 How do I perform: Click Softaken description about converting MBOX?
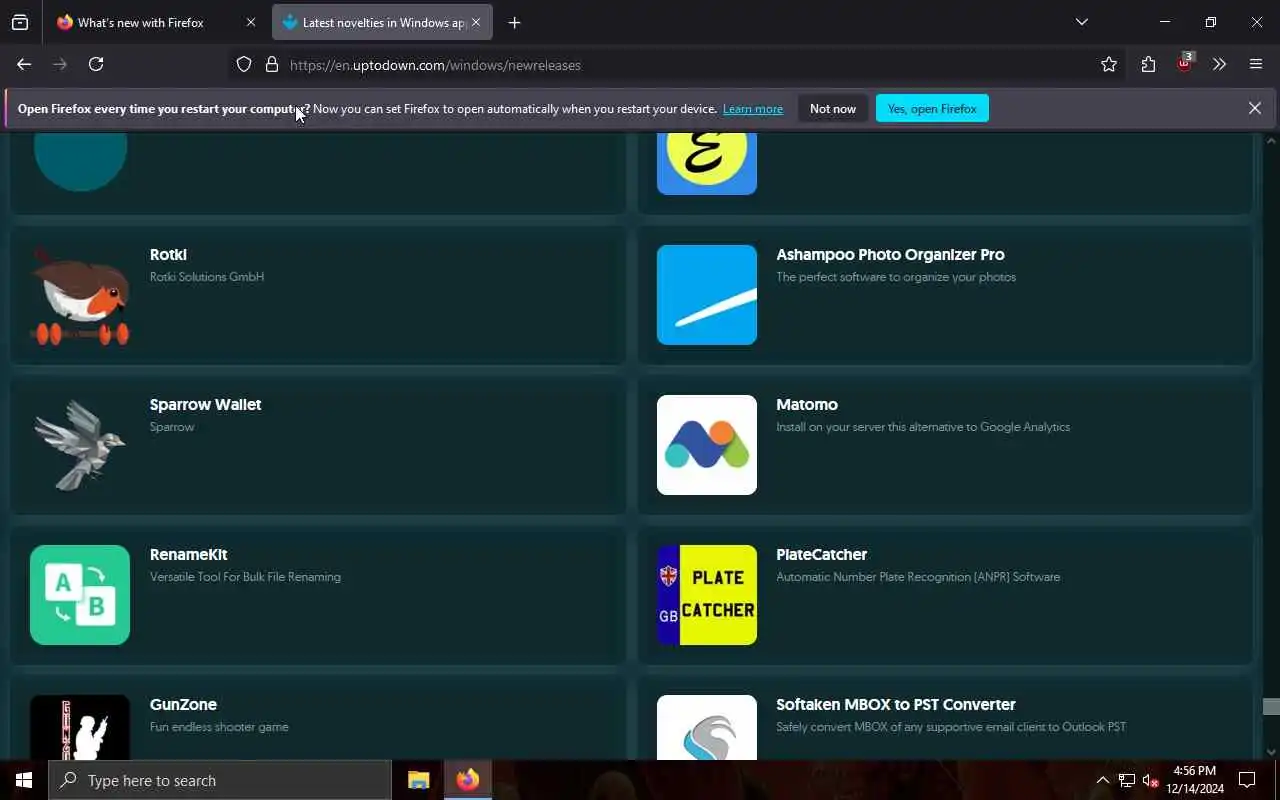(951, 727)
